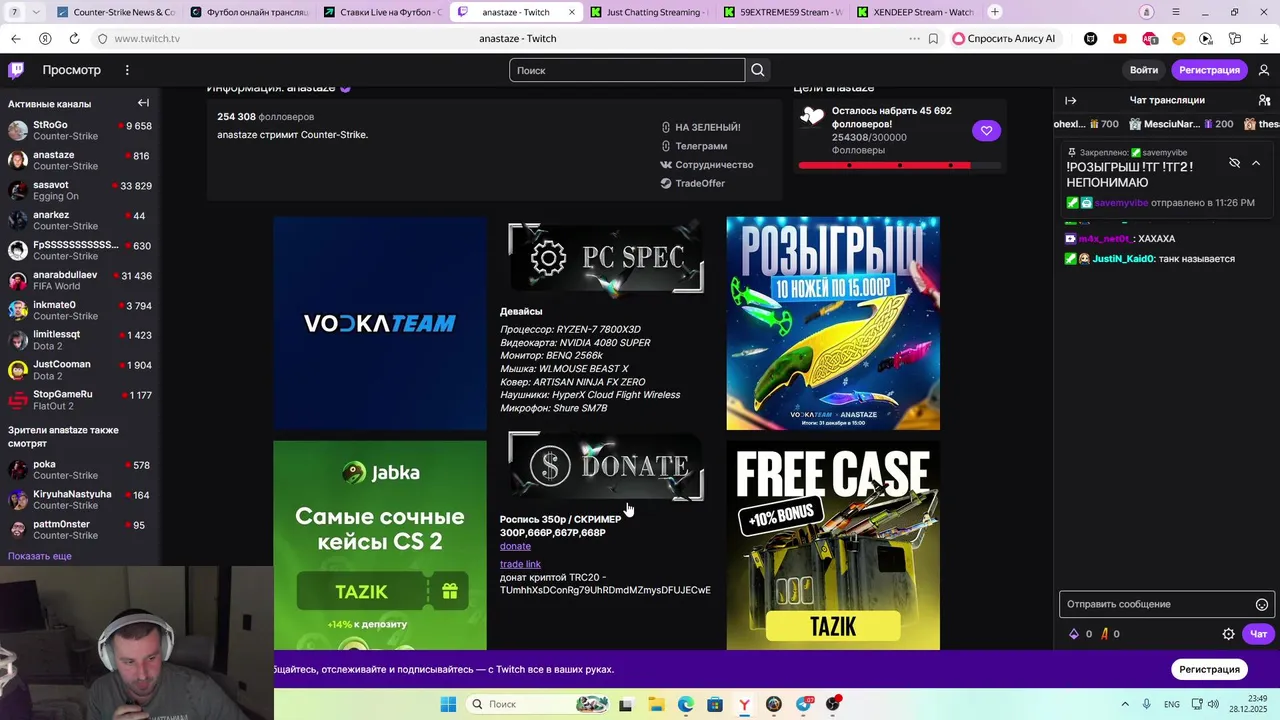Open the browser downloads panel

pos(1264,39)
